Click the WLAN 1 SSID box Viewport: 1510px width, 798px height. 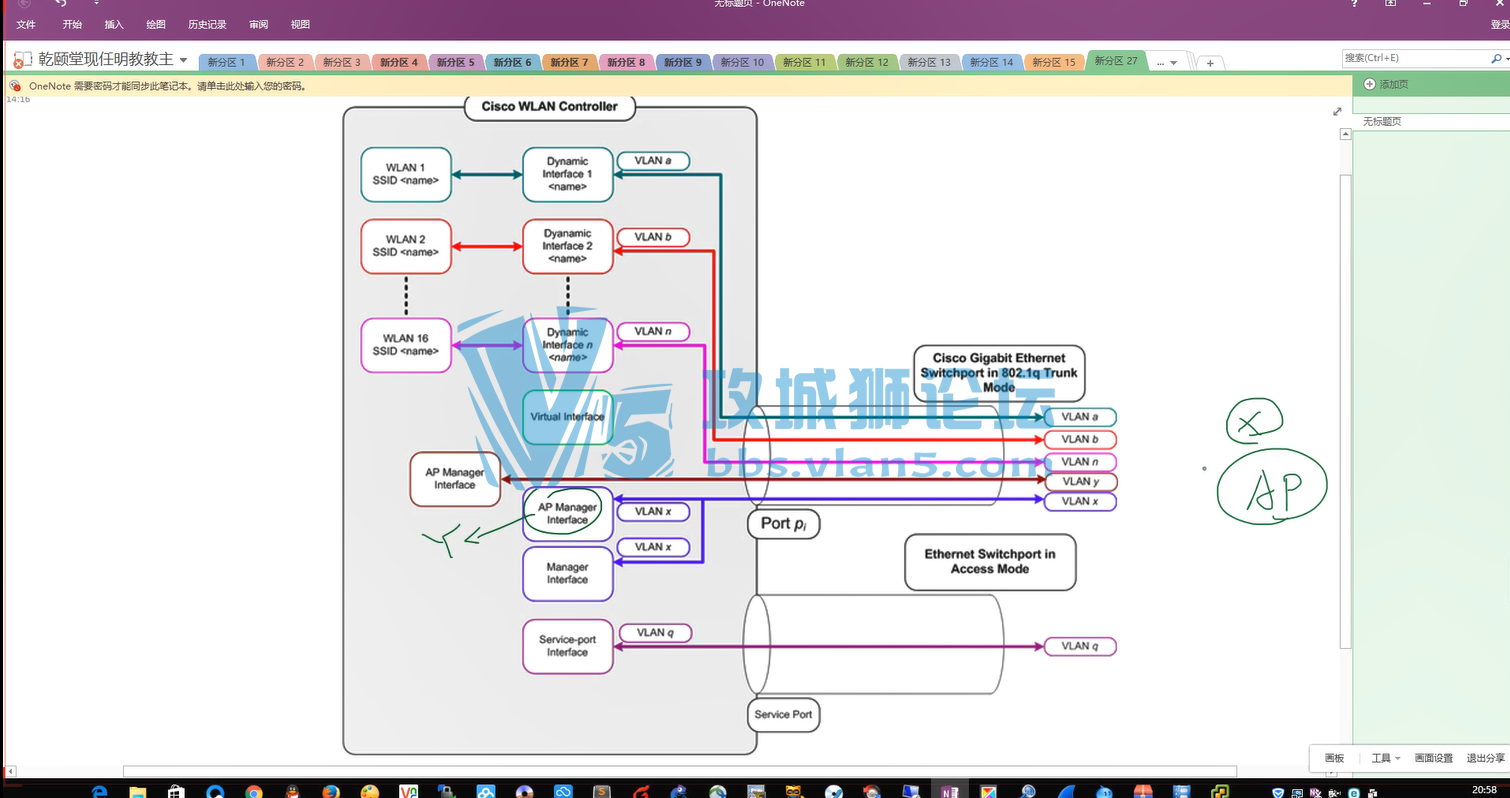point(405,174)
